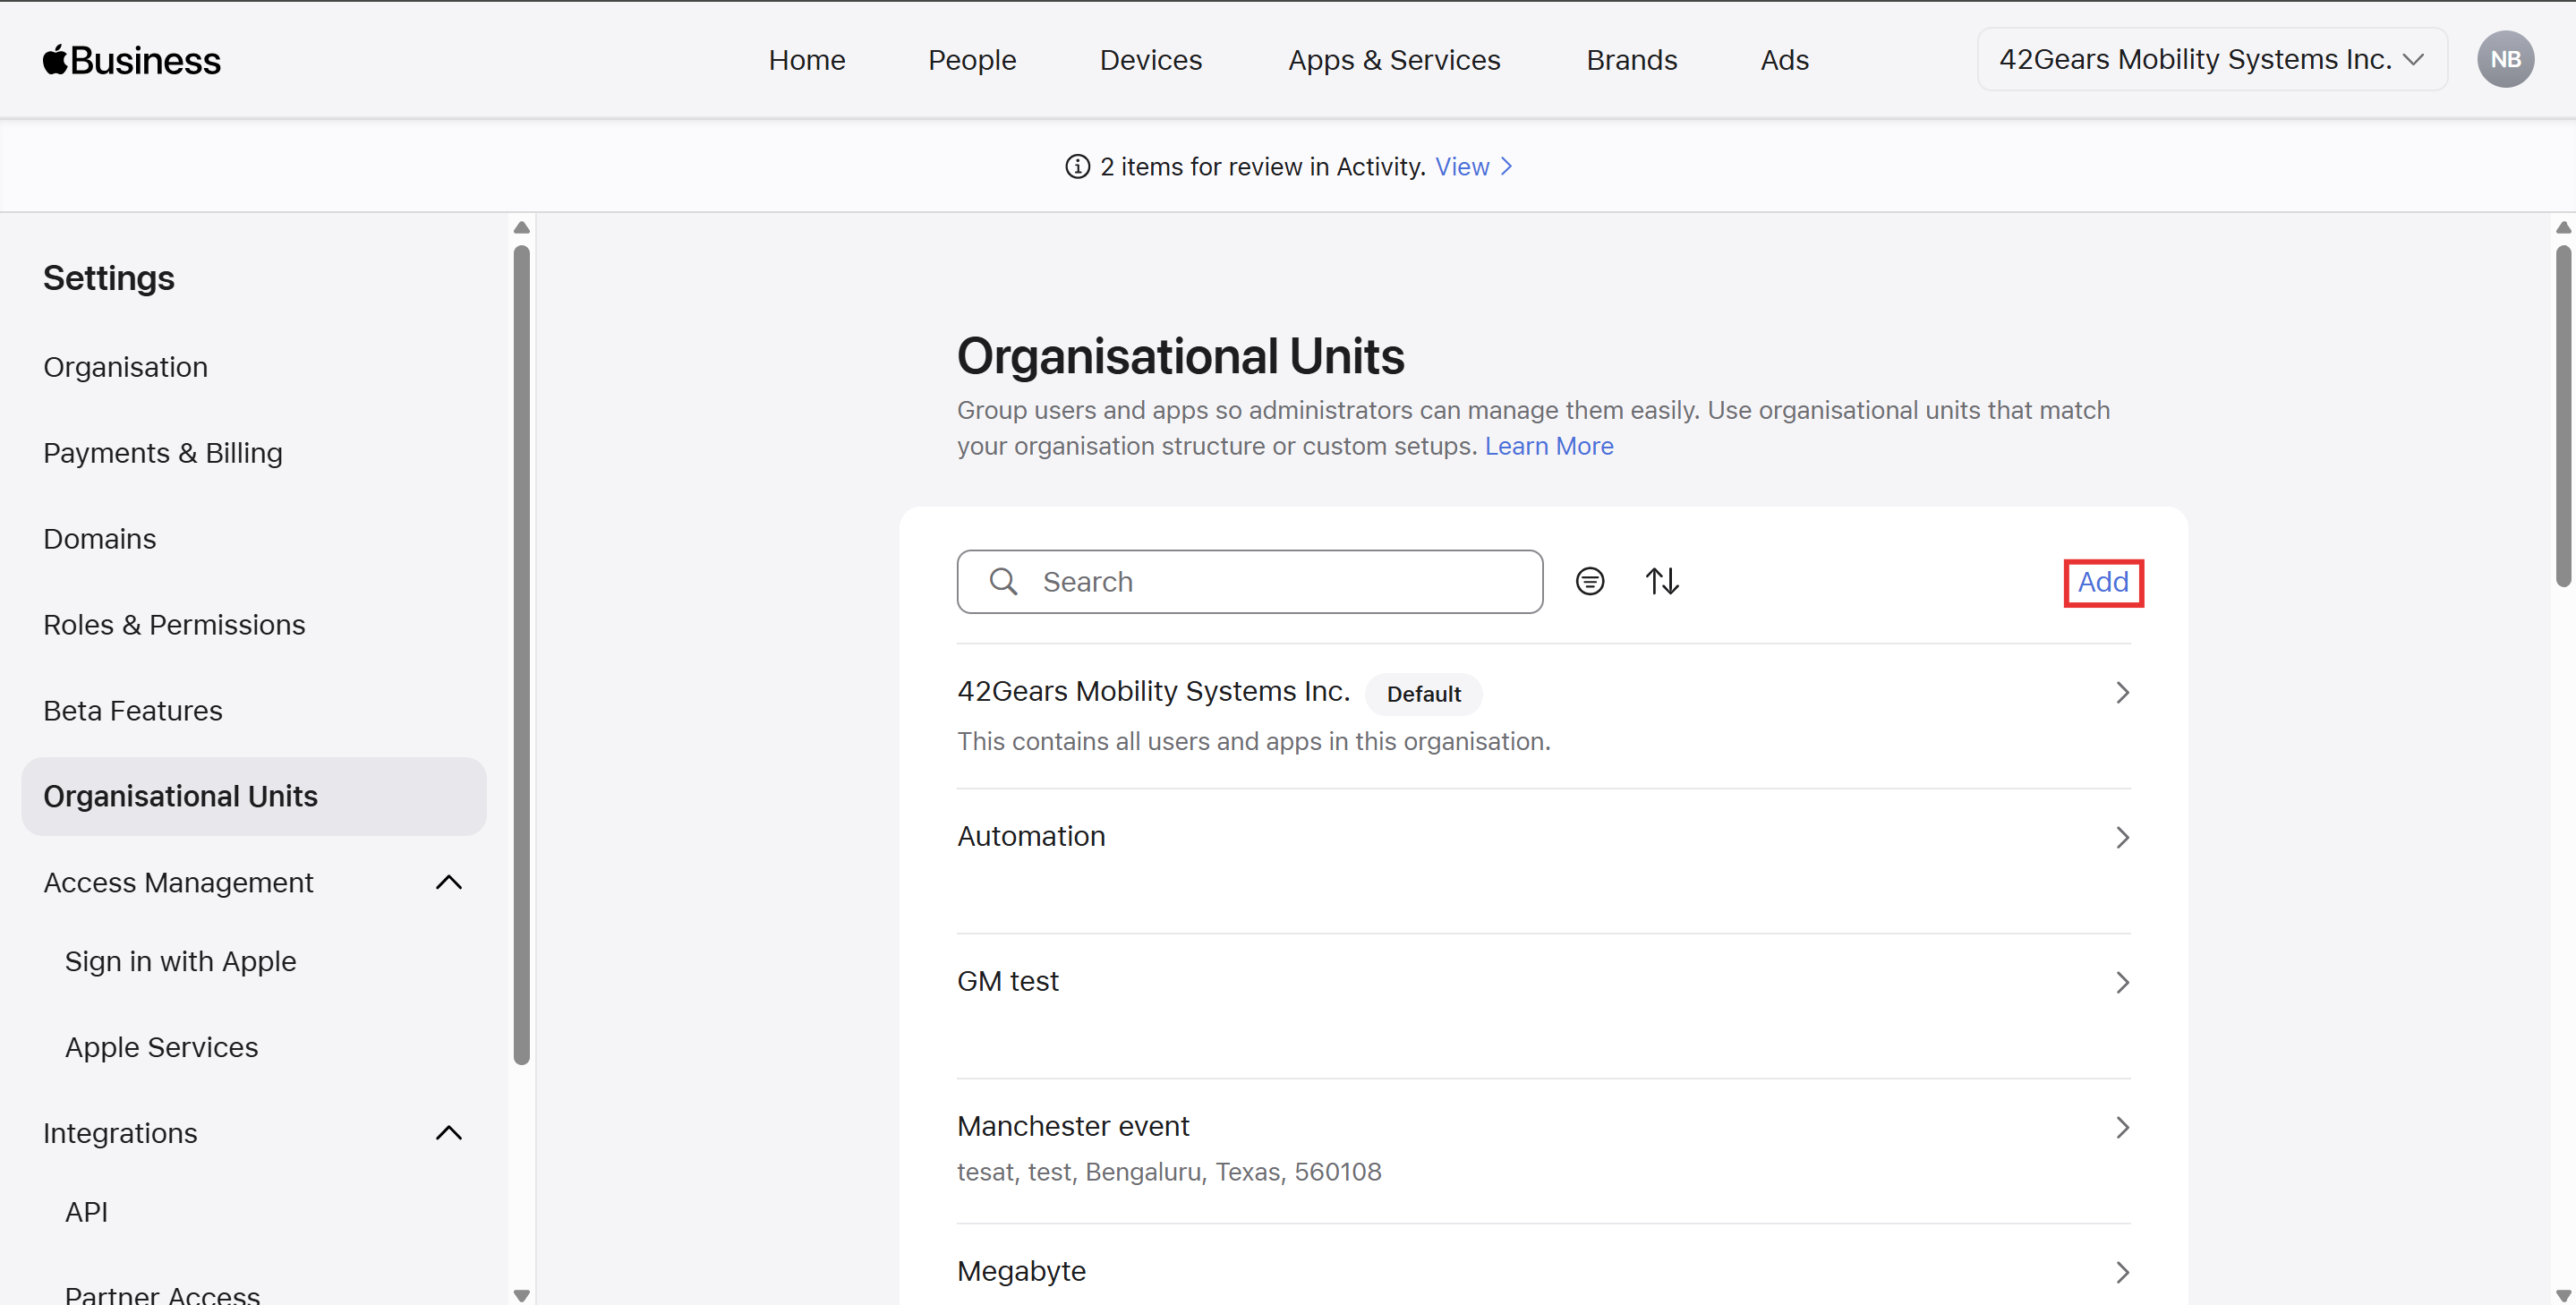Open the Devices tab
This screenshot has height=1305, width=2576.
[x=1150, y=60]
